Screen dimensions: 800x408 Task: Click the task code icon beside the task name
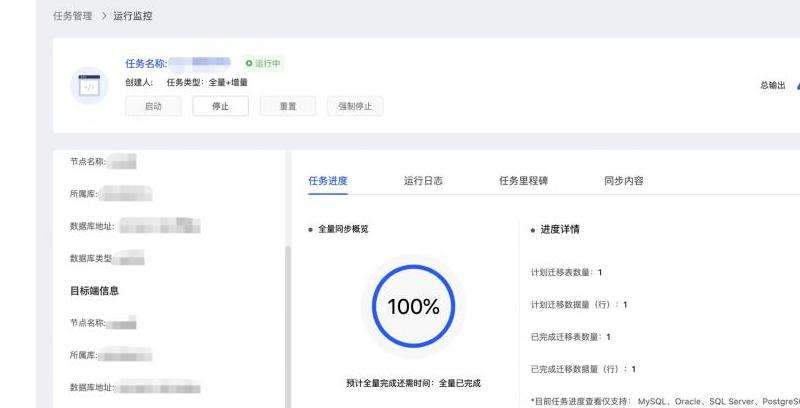[88, 86]
